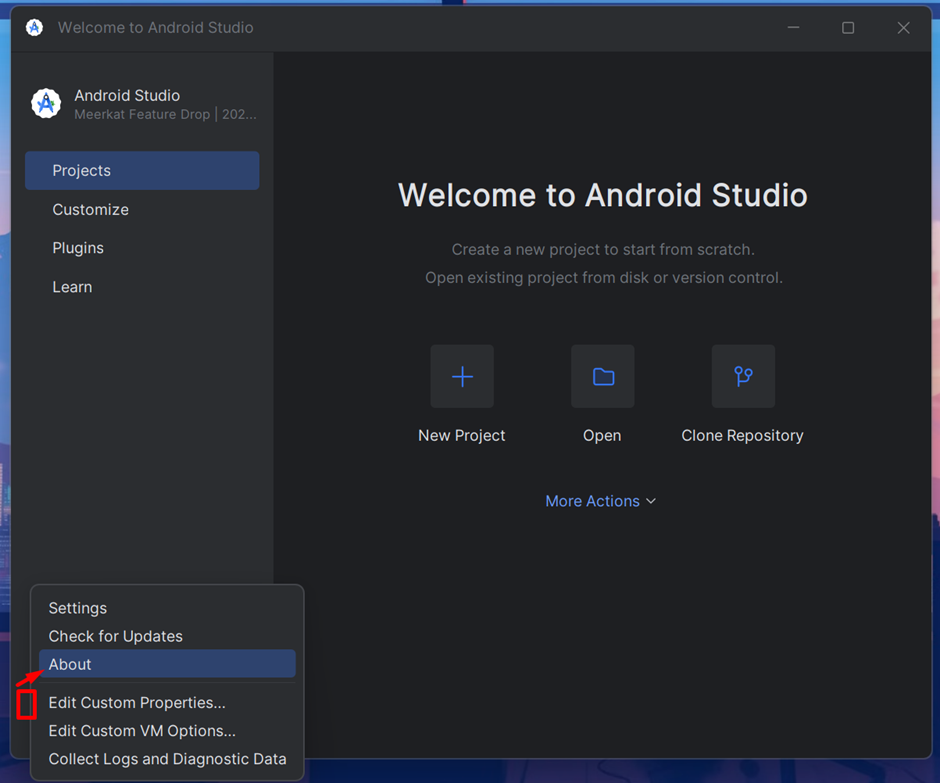This screenshot has width=940, height=783.
Task: Select Edit Custom VM Options...
Action: tap(167, 731)
